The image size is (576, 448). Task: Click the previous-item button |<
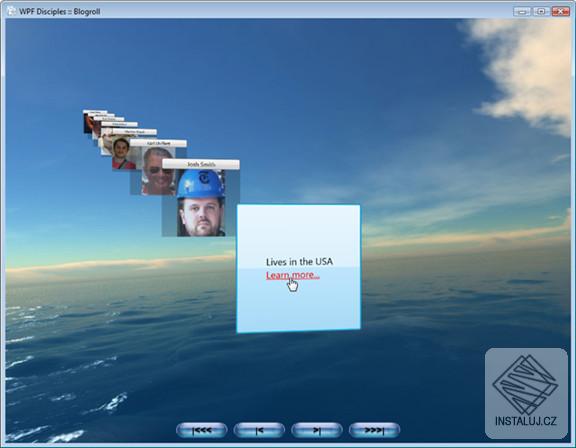tap(259, 430)
